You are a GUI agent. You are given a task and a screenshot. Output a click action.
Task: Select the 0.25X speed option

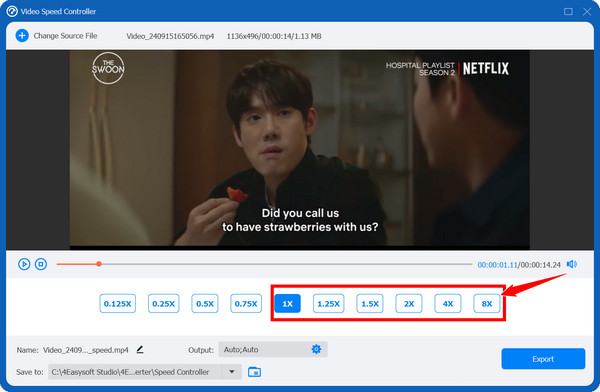(163, 304)
